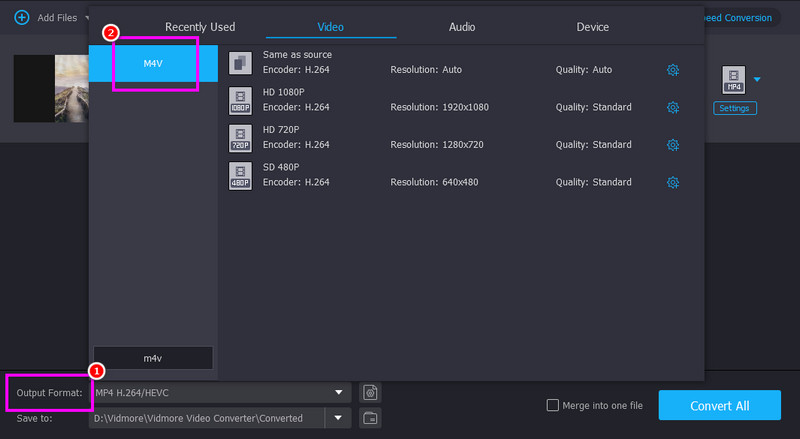800x439 pixels.
Task: Select the 720P preset icon
Action: click(x=240, y=138)
